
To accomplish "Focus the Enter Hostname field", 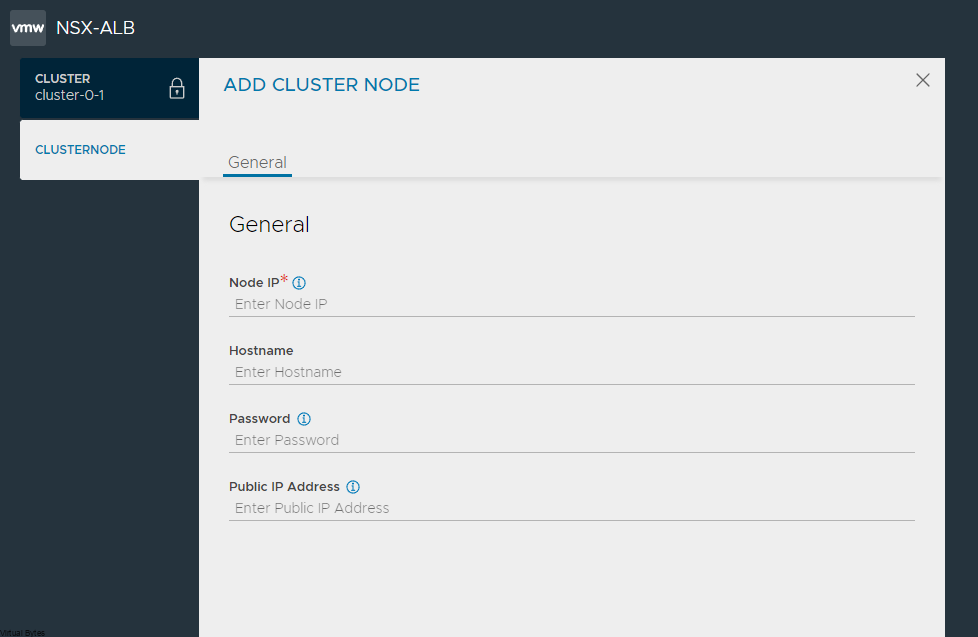I will [572, 372].
